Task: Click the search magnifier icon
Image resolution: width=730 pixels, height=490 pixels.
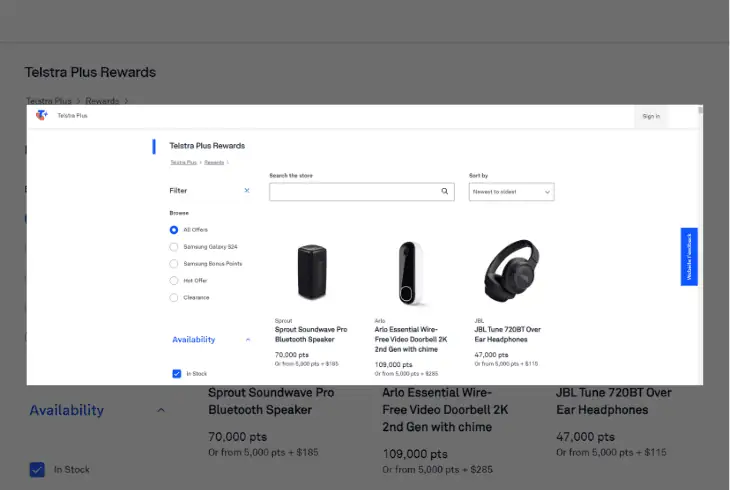Action: (445, 191)
